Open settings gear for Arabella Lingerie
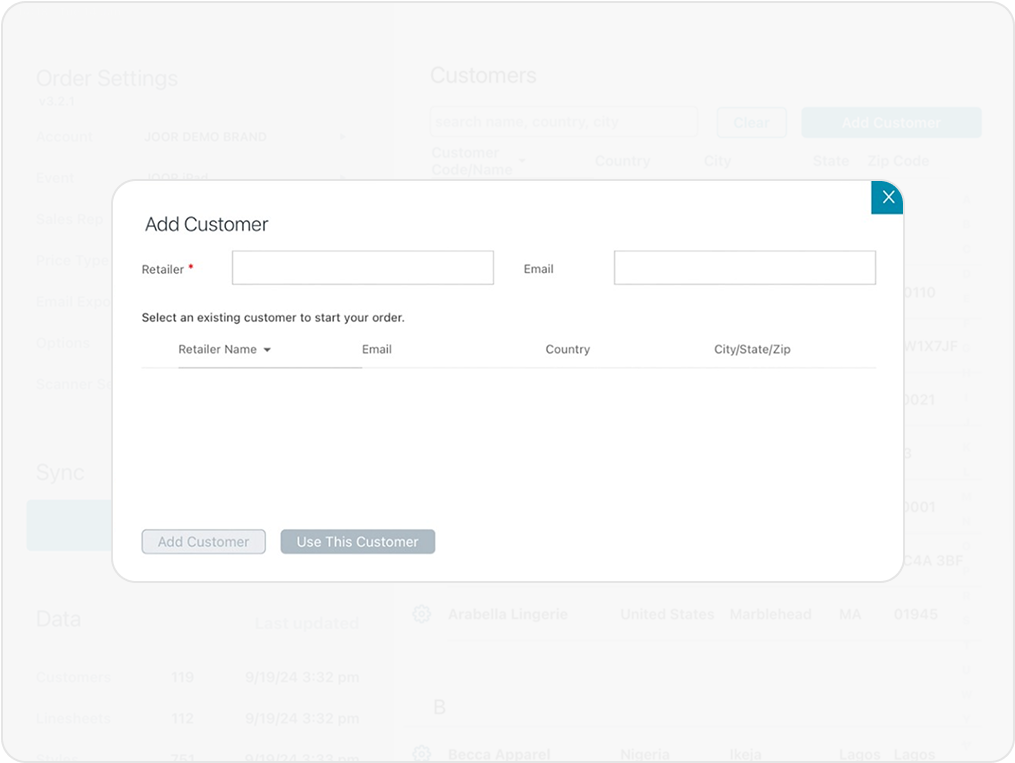The width and height of the screenshot is (1015, 763). coord(422,614)
